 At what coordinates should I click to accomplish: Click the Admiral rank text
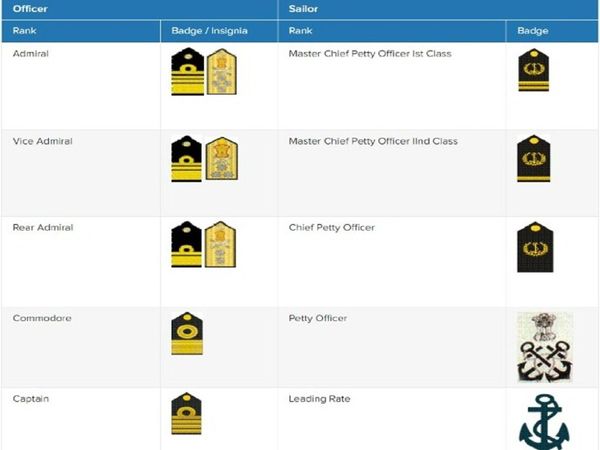(30, 54)
